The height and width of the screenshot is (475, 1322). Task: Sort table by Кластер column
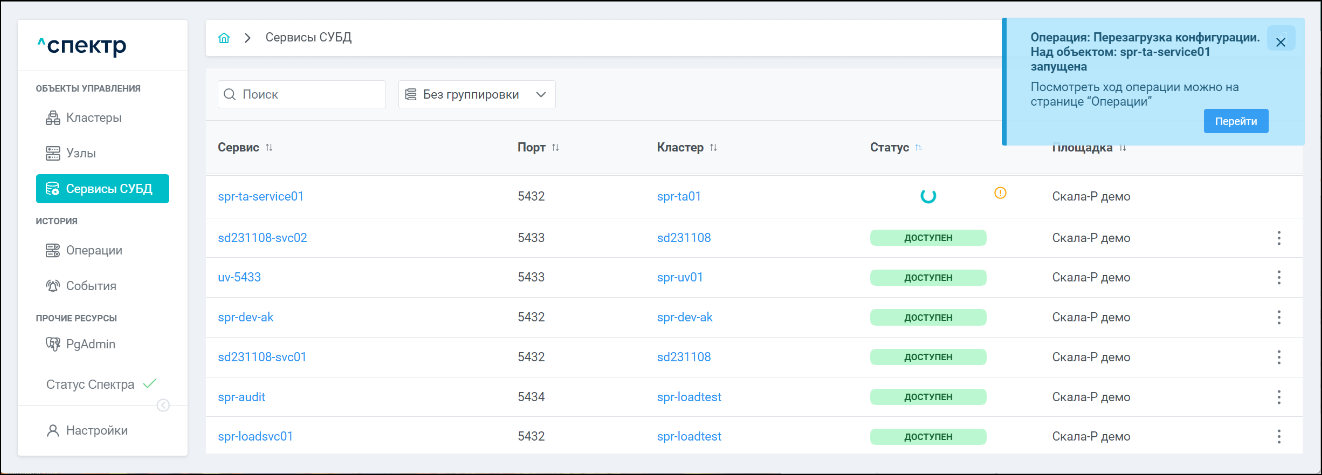pyautogui.click(x=713, y=148)
